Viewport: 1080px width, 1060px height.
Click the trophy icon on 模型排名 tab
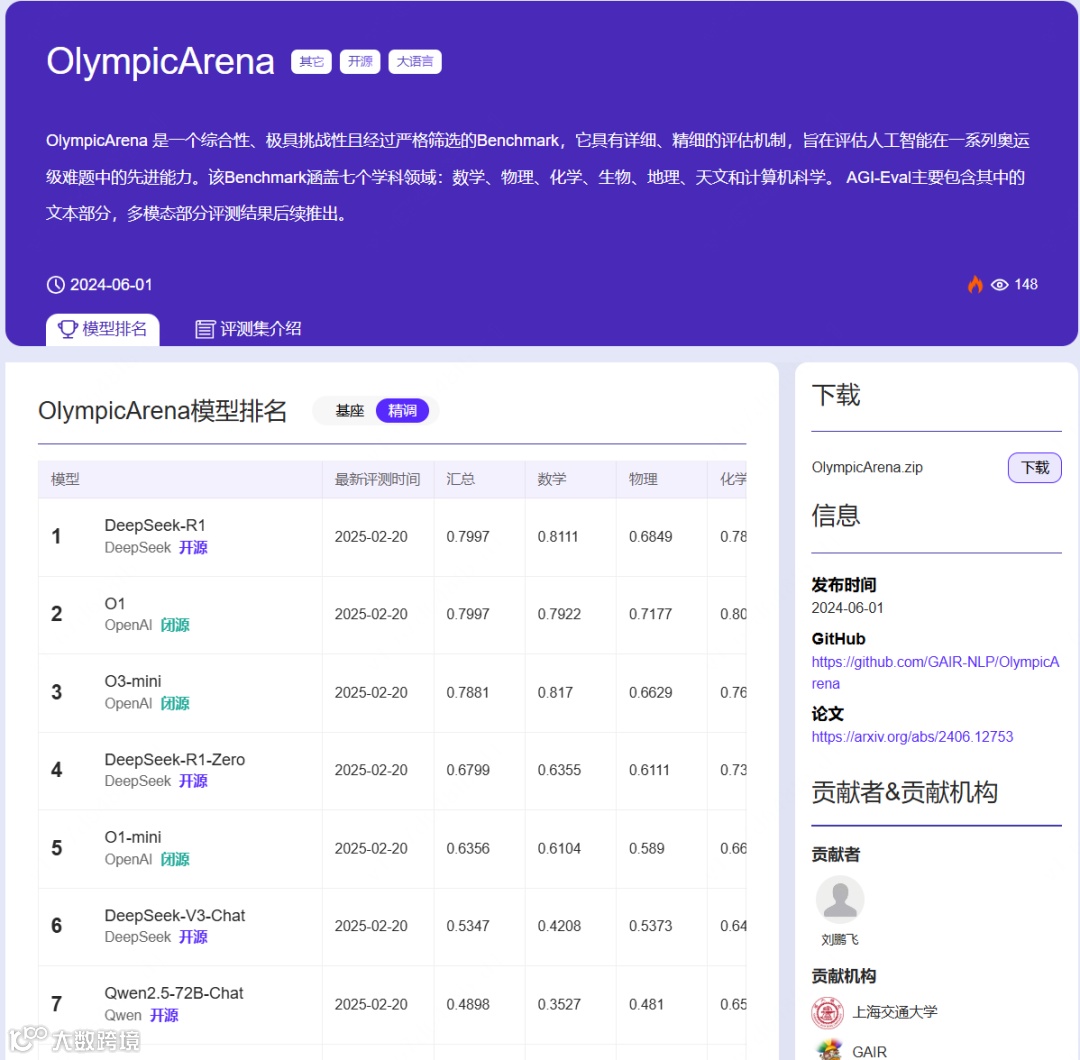click(x=68, y=329)
